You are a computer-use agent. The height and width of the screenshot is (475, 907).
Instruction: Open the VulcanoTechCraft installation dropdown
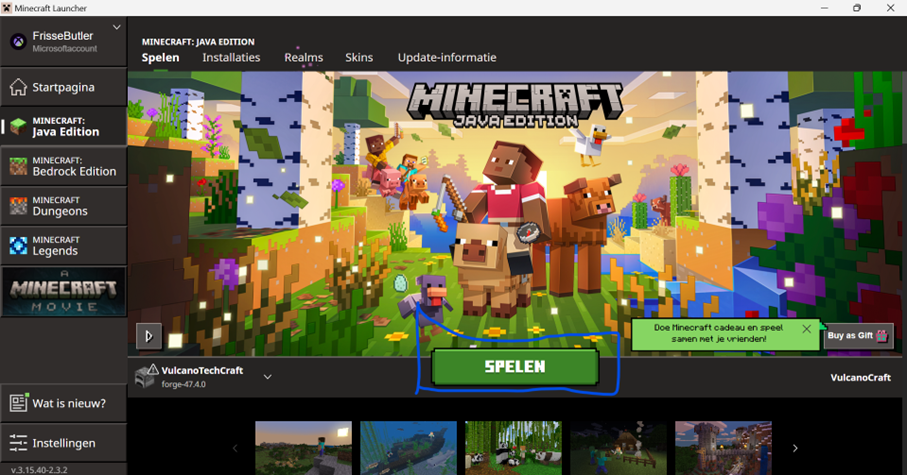point(267,377)
